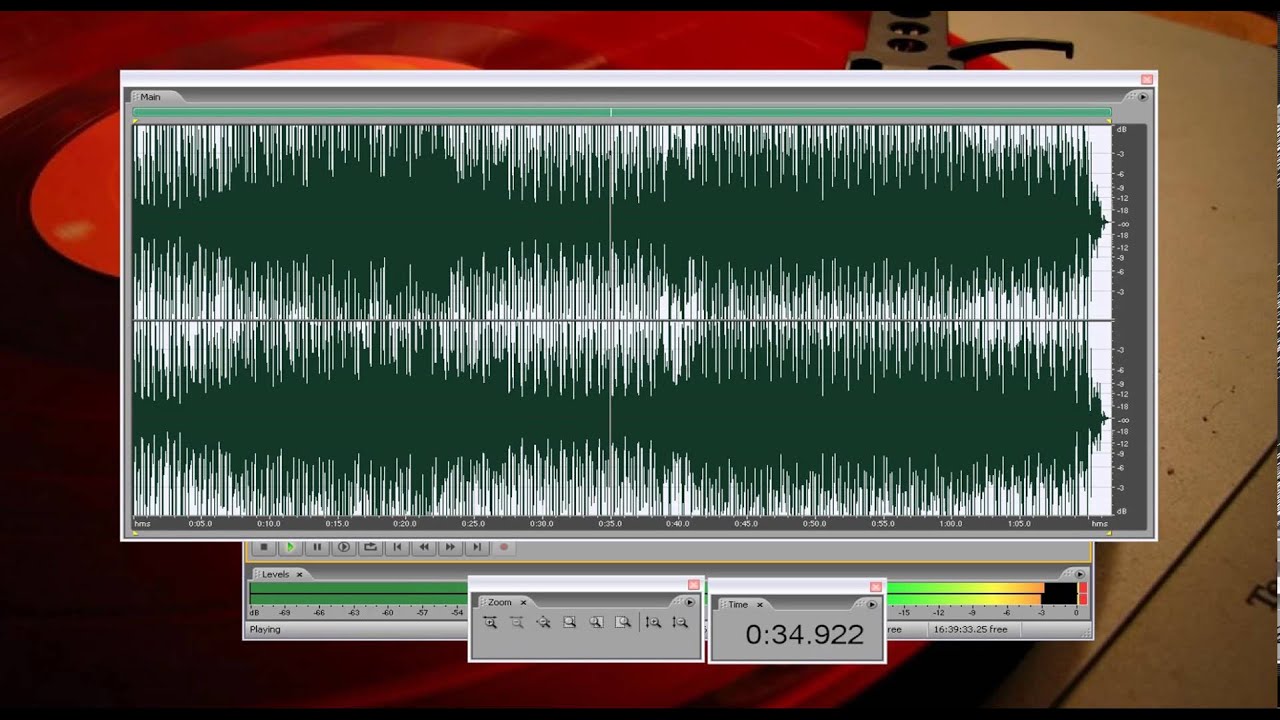Click the upper channel level meter bar
Image resolution: width=1280 pixels, height=720 pixels.
[x=663, y=588]
